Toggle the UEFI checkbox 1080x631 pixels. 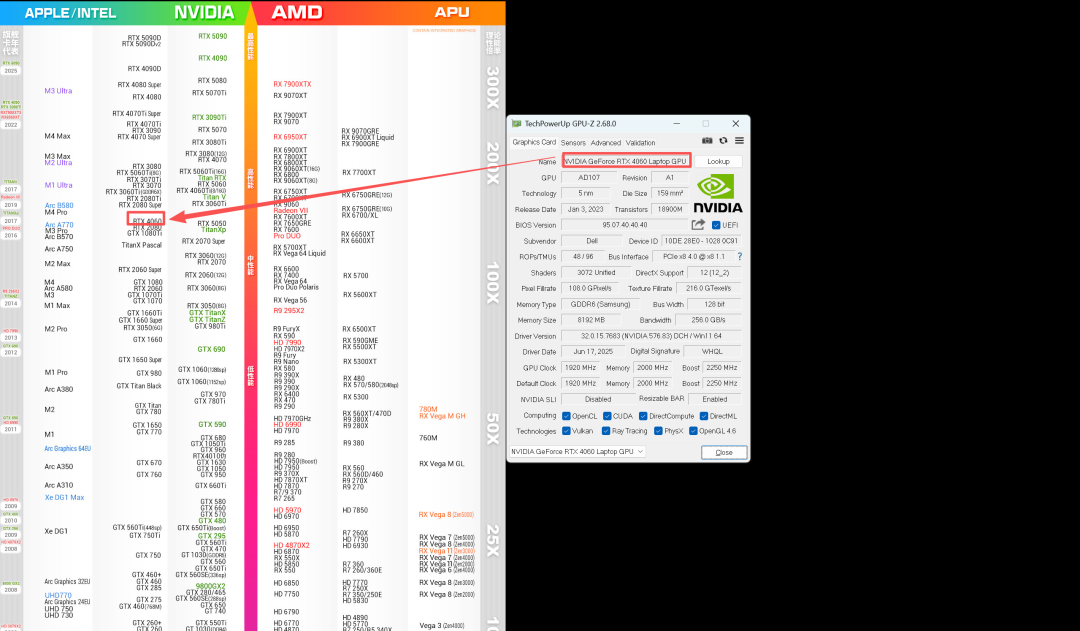716,225
